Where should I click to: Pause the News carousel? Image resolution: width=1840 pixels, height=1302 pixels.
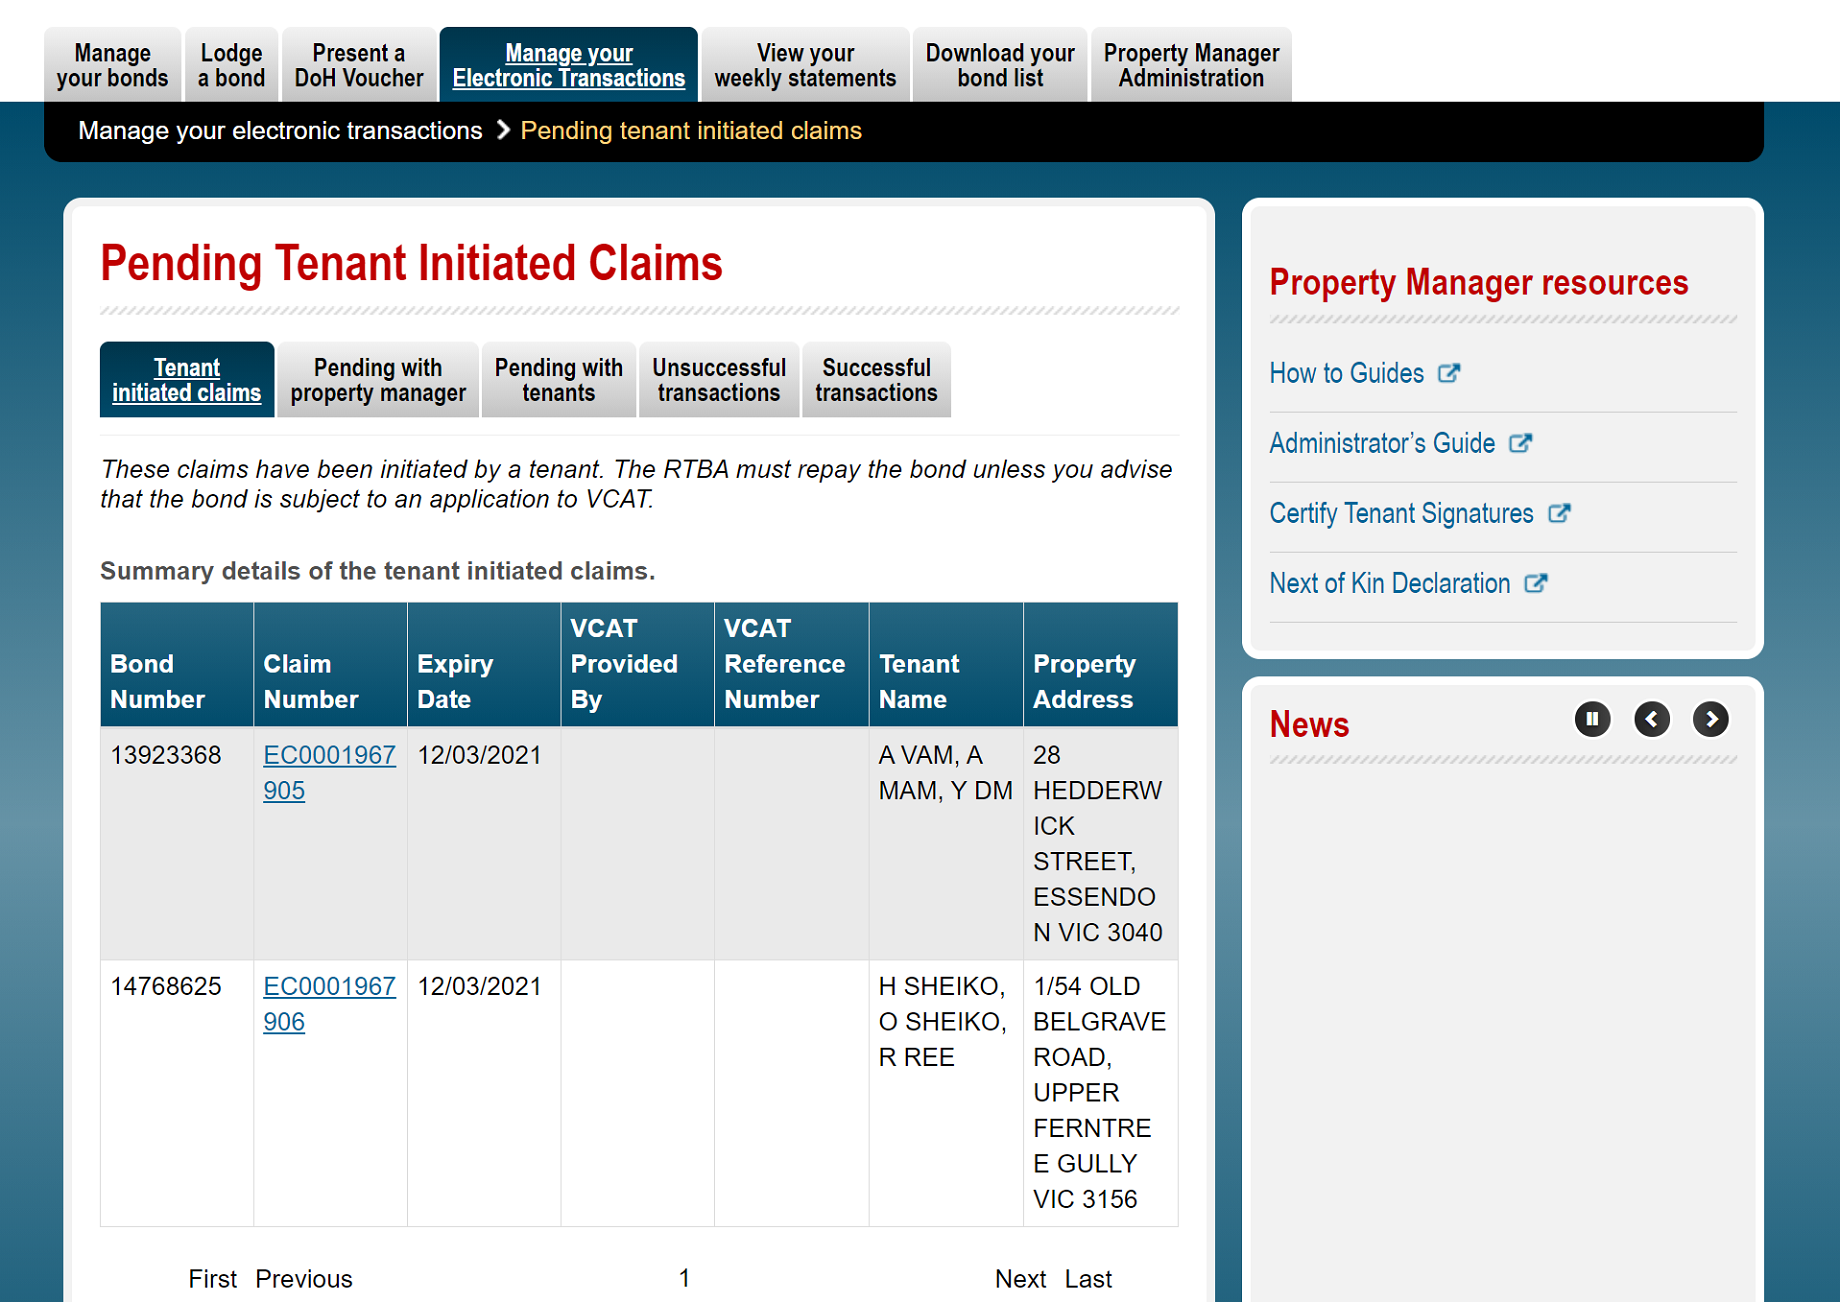[1592, 719]
